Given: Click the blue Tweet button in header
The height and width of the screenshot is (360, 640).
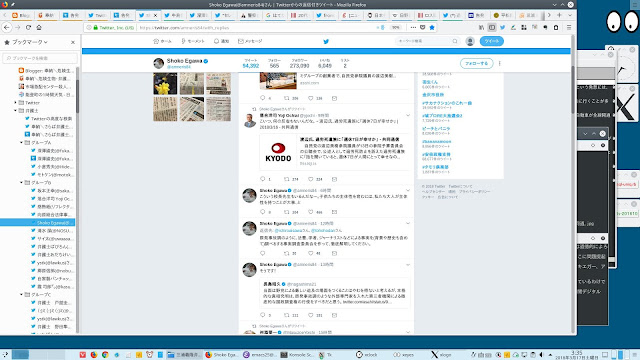Looking at the screenshot, I should coord(491,41).
